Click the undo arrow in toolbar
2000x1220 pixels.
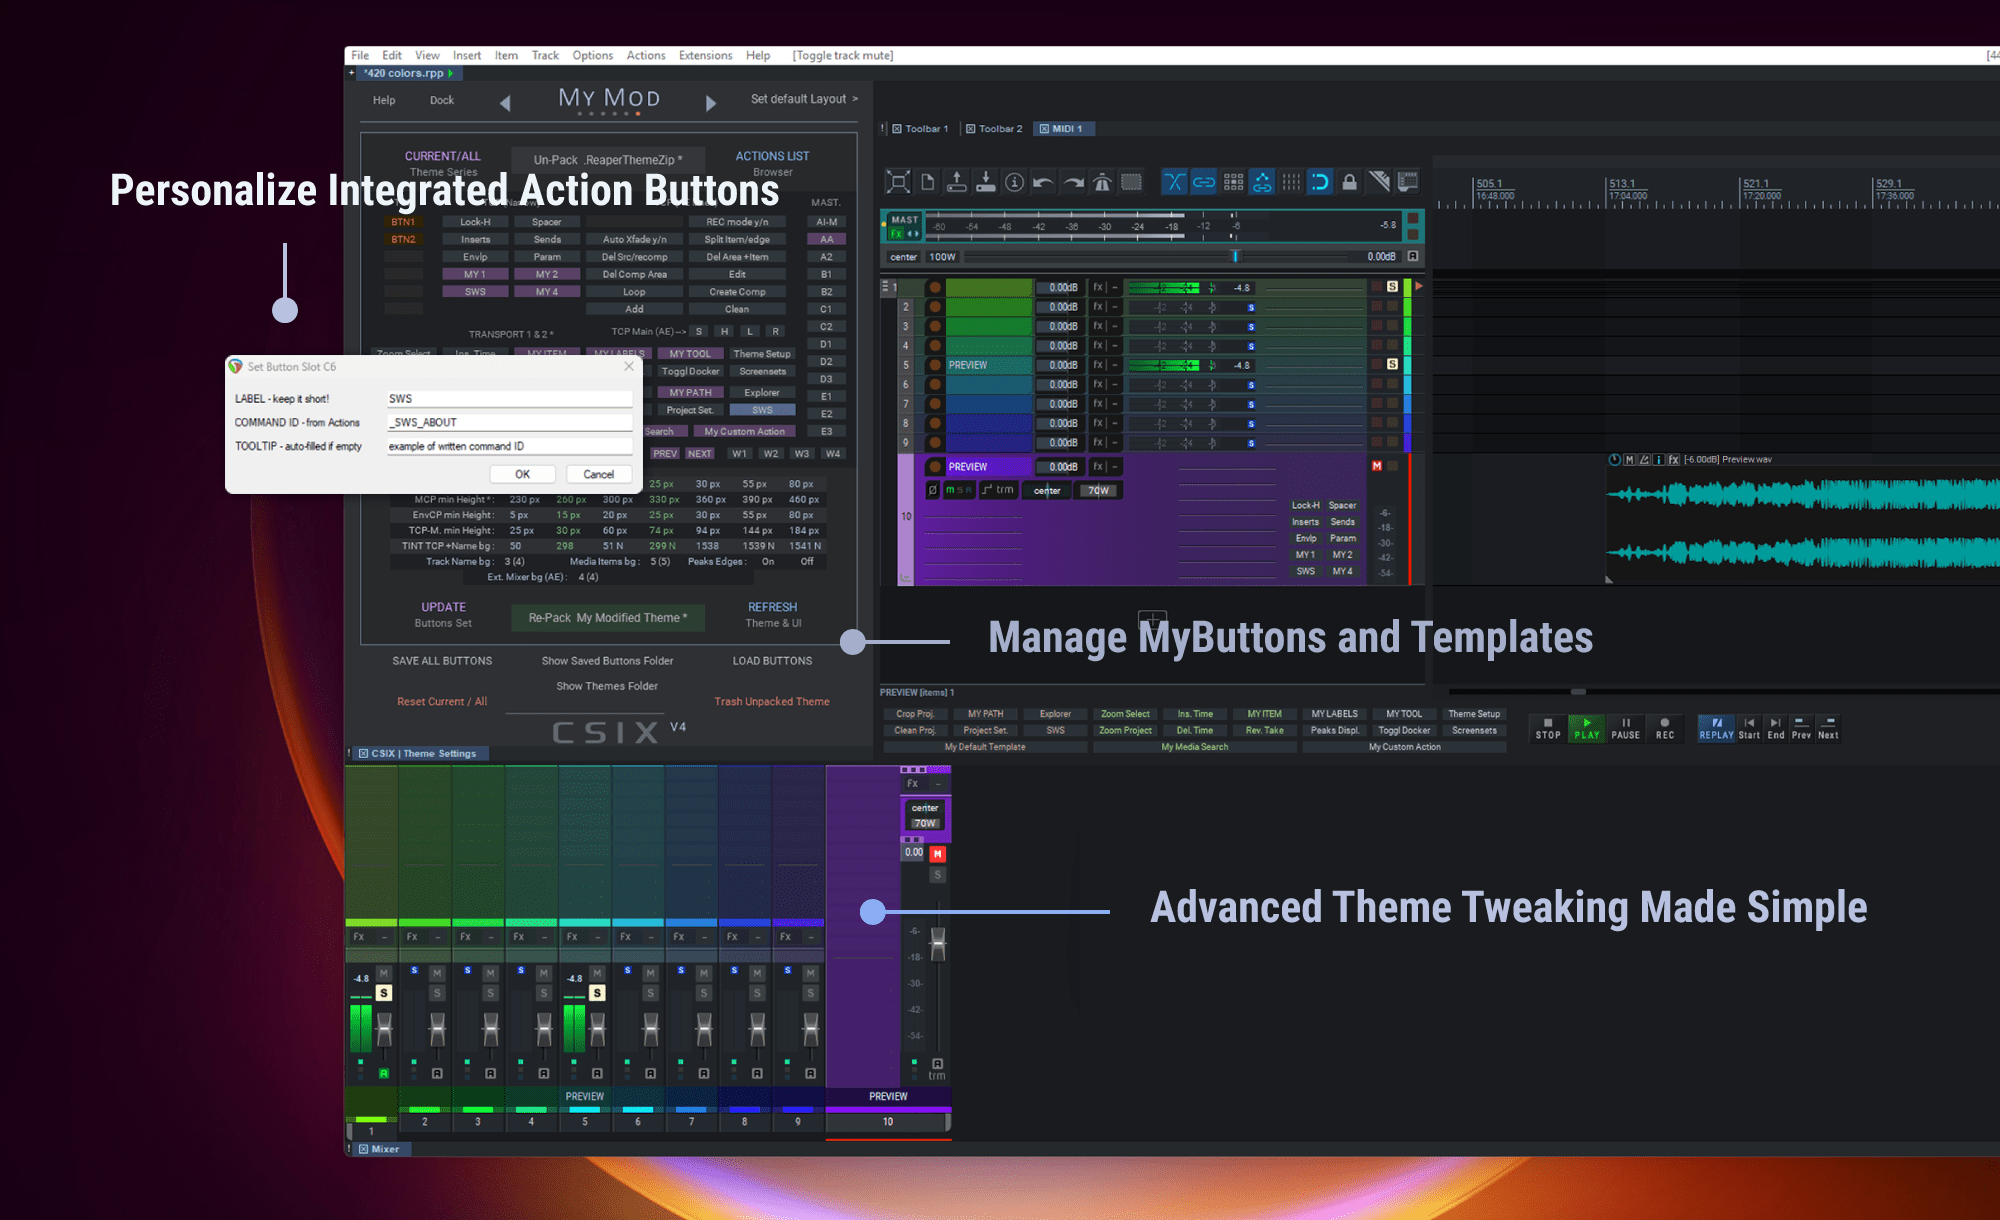pos(1043,182)
